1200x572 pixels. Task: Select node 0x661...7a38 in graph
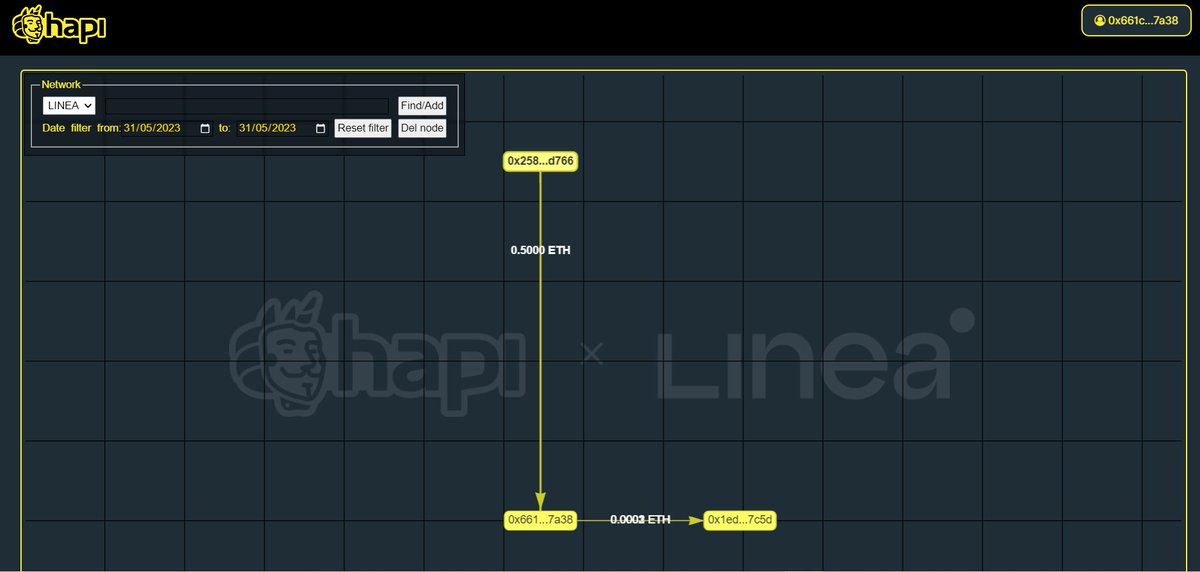(x=540, y=520)
